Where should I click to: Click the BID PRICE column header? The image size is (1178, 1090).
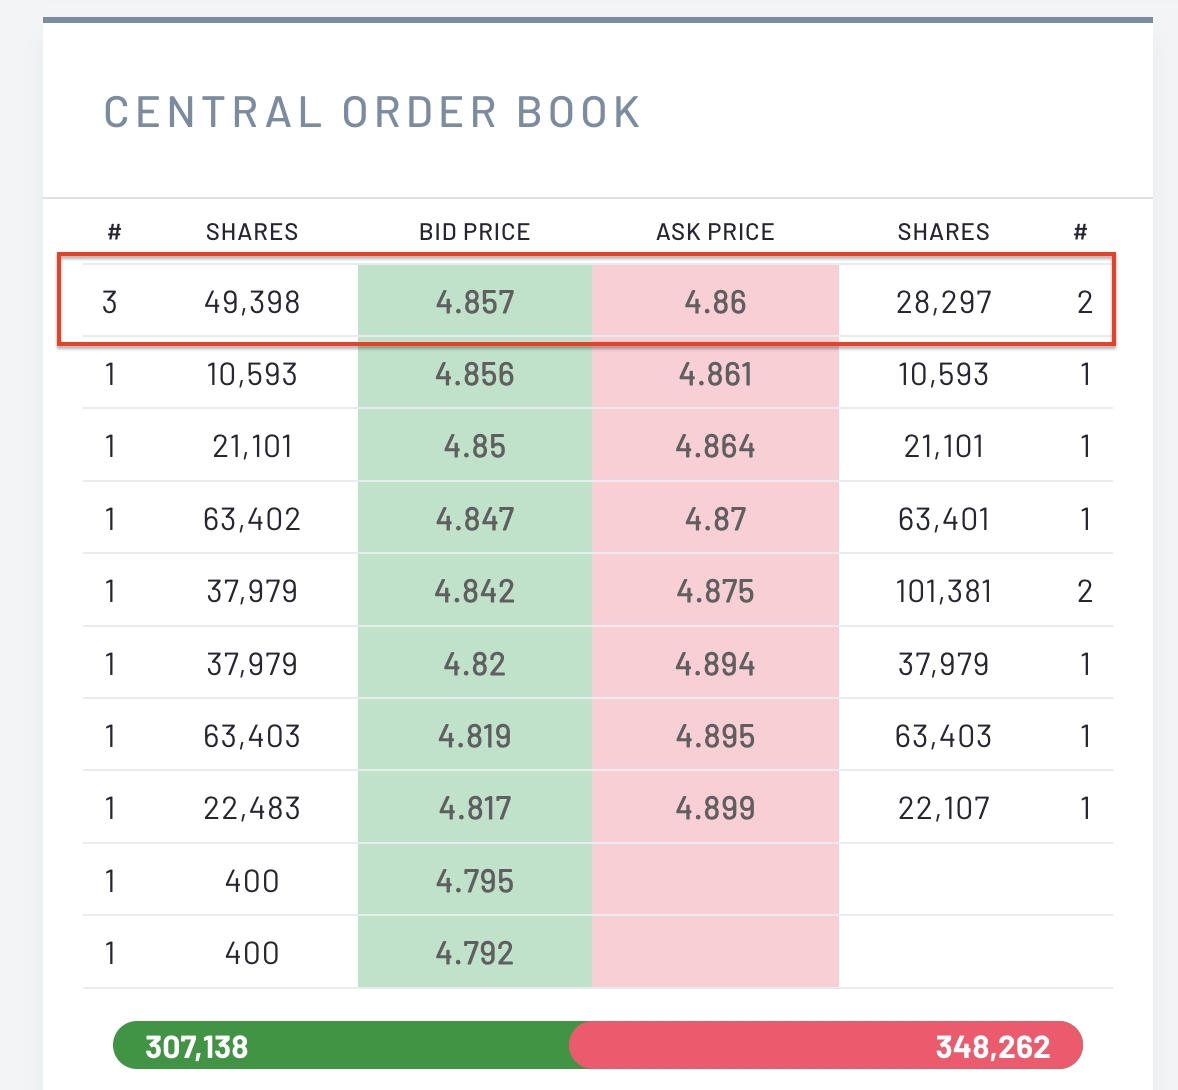coord(474,232)
